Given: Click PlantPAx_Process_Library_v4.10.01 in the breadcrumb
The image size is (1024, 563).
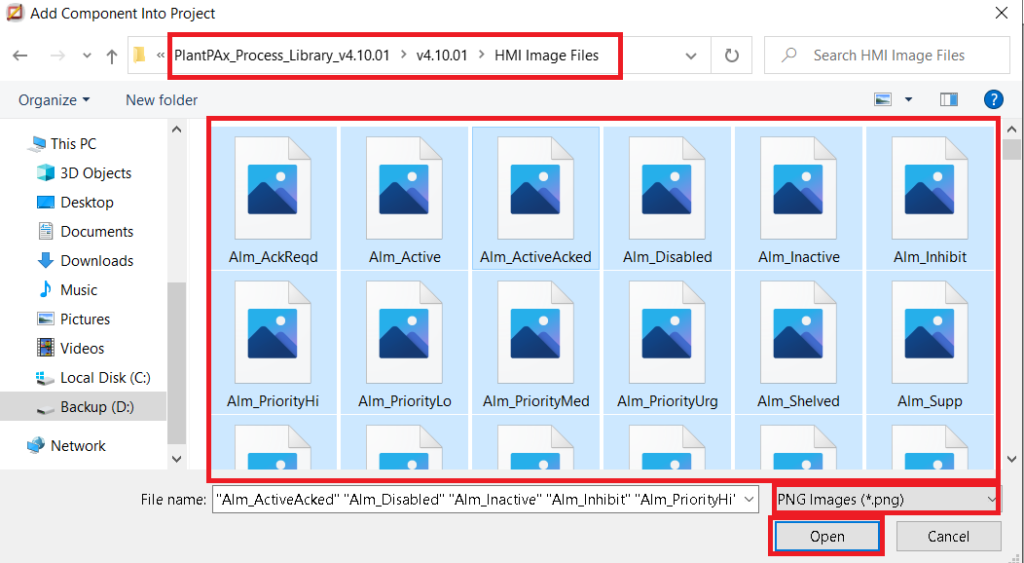Looking at the screenshot, I should click(x=281, y=56).
